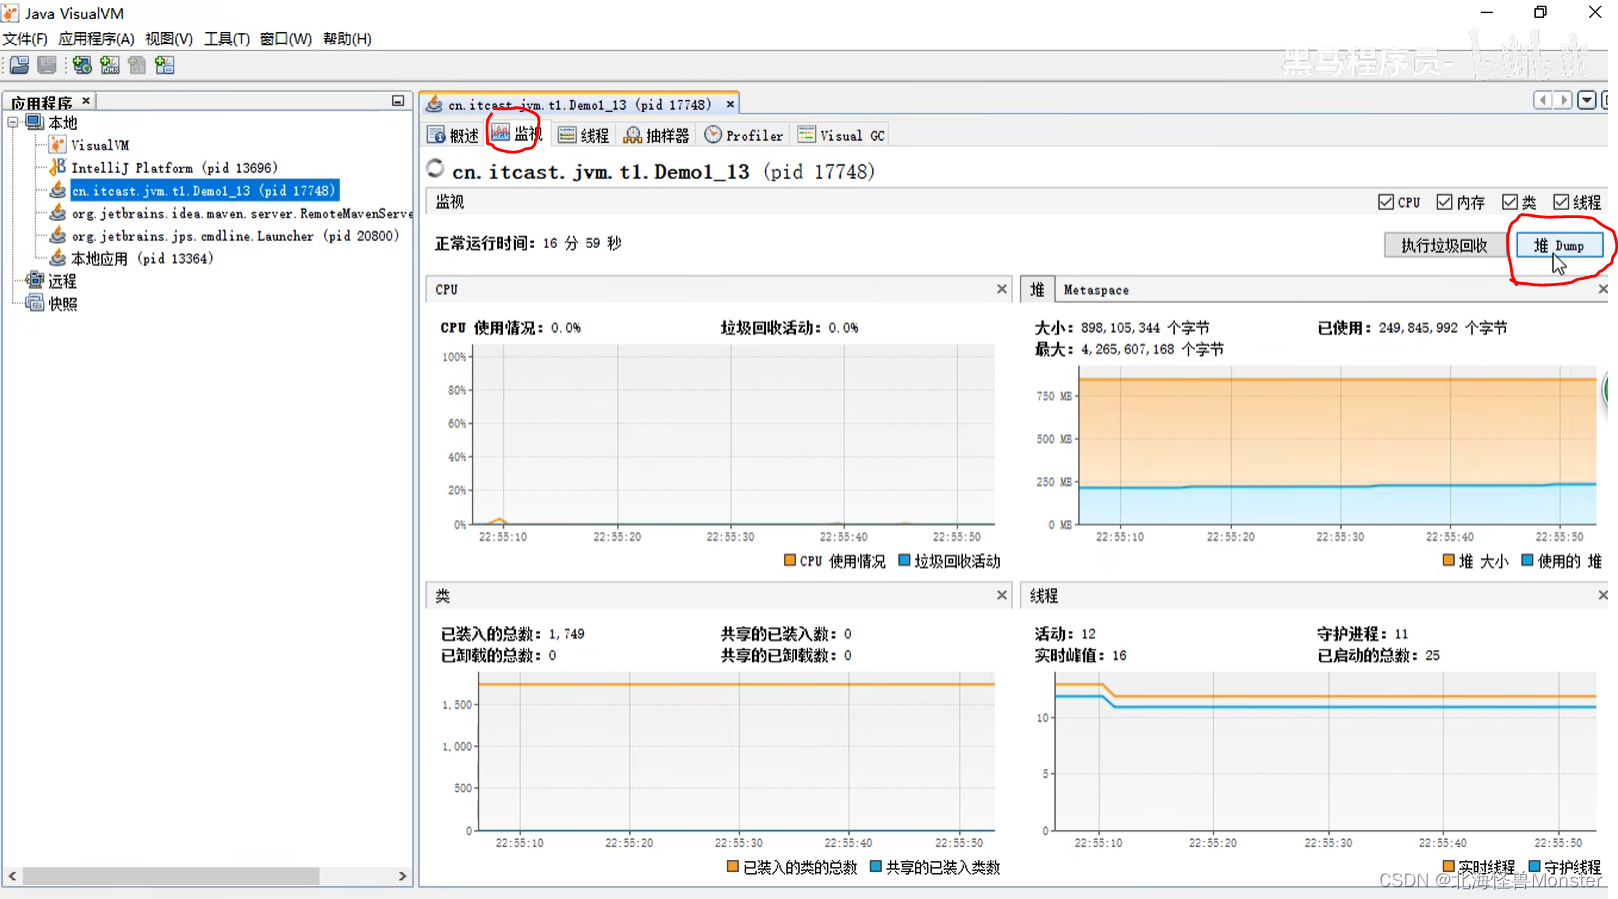Click the 执行垃圾回收 button
This screenshot has height=899, width=1618.
pyautogui.click(x=1444, y=245)
